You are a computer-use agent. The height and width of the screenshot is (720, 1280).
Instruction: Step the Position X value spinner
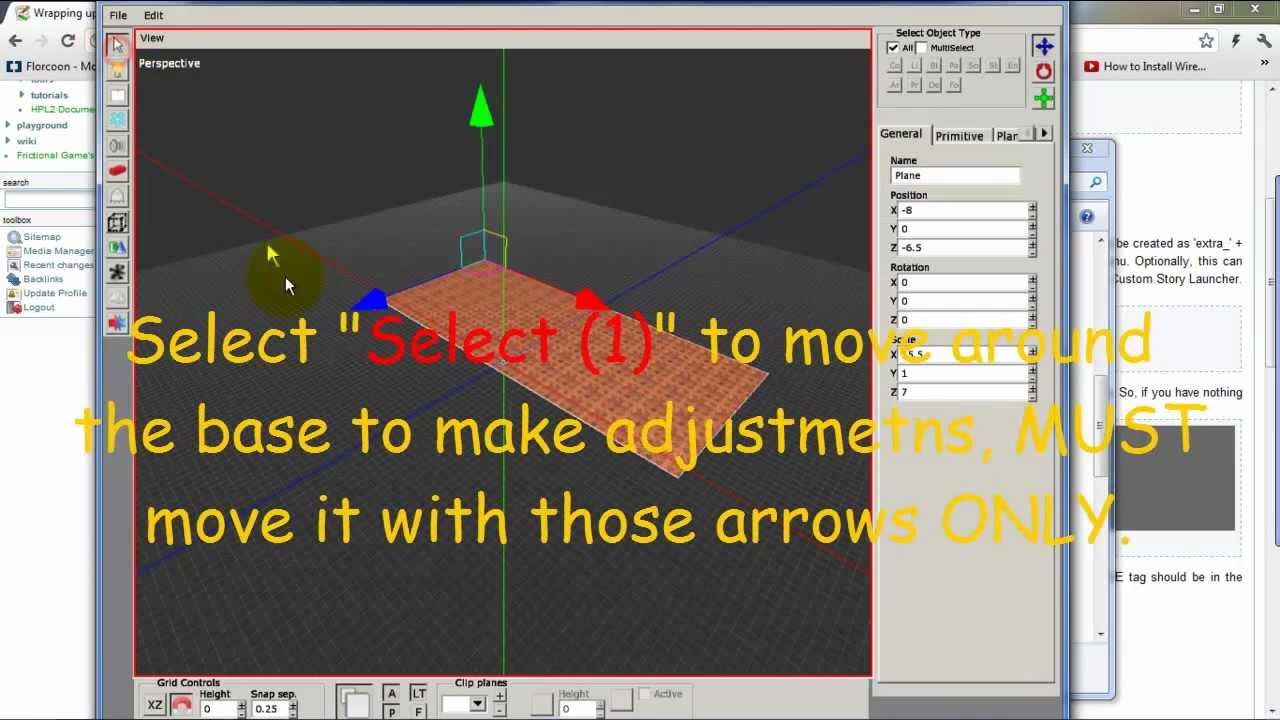pyautogui.click(x=1032, y=210)
